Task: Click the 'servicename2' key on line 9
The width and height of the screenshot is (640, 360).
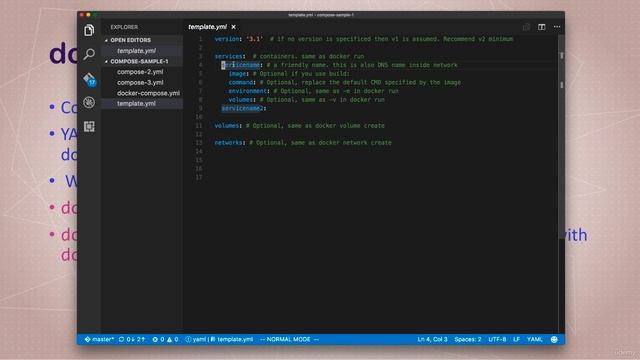Action: [x=242, y=108]
